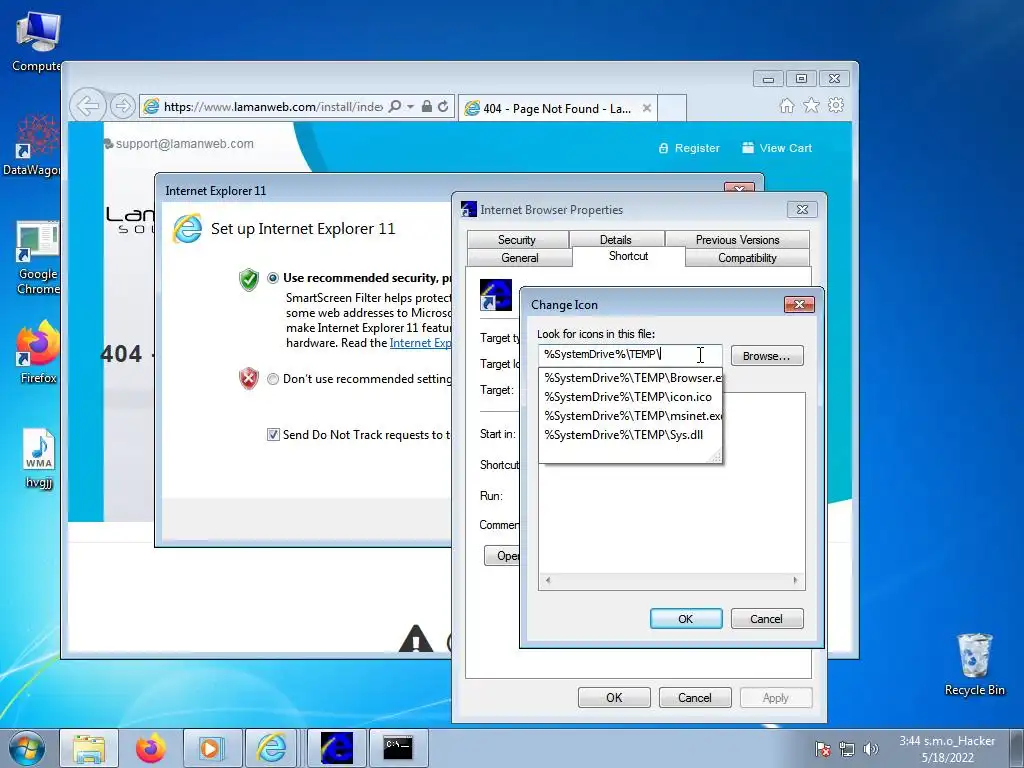The width and height of the screenshot is (1024, 768).
Task: Open File Explorer from the taskbar
Action: [x=89, y=748]
